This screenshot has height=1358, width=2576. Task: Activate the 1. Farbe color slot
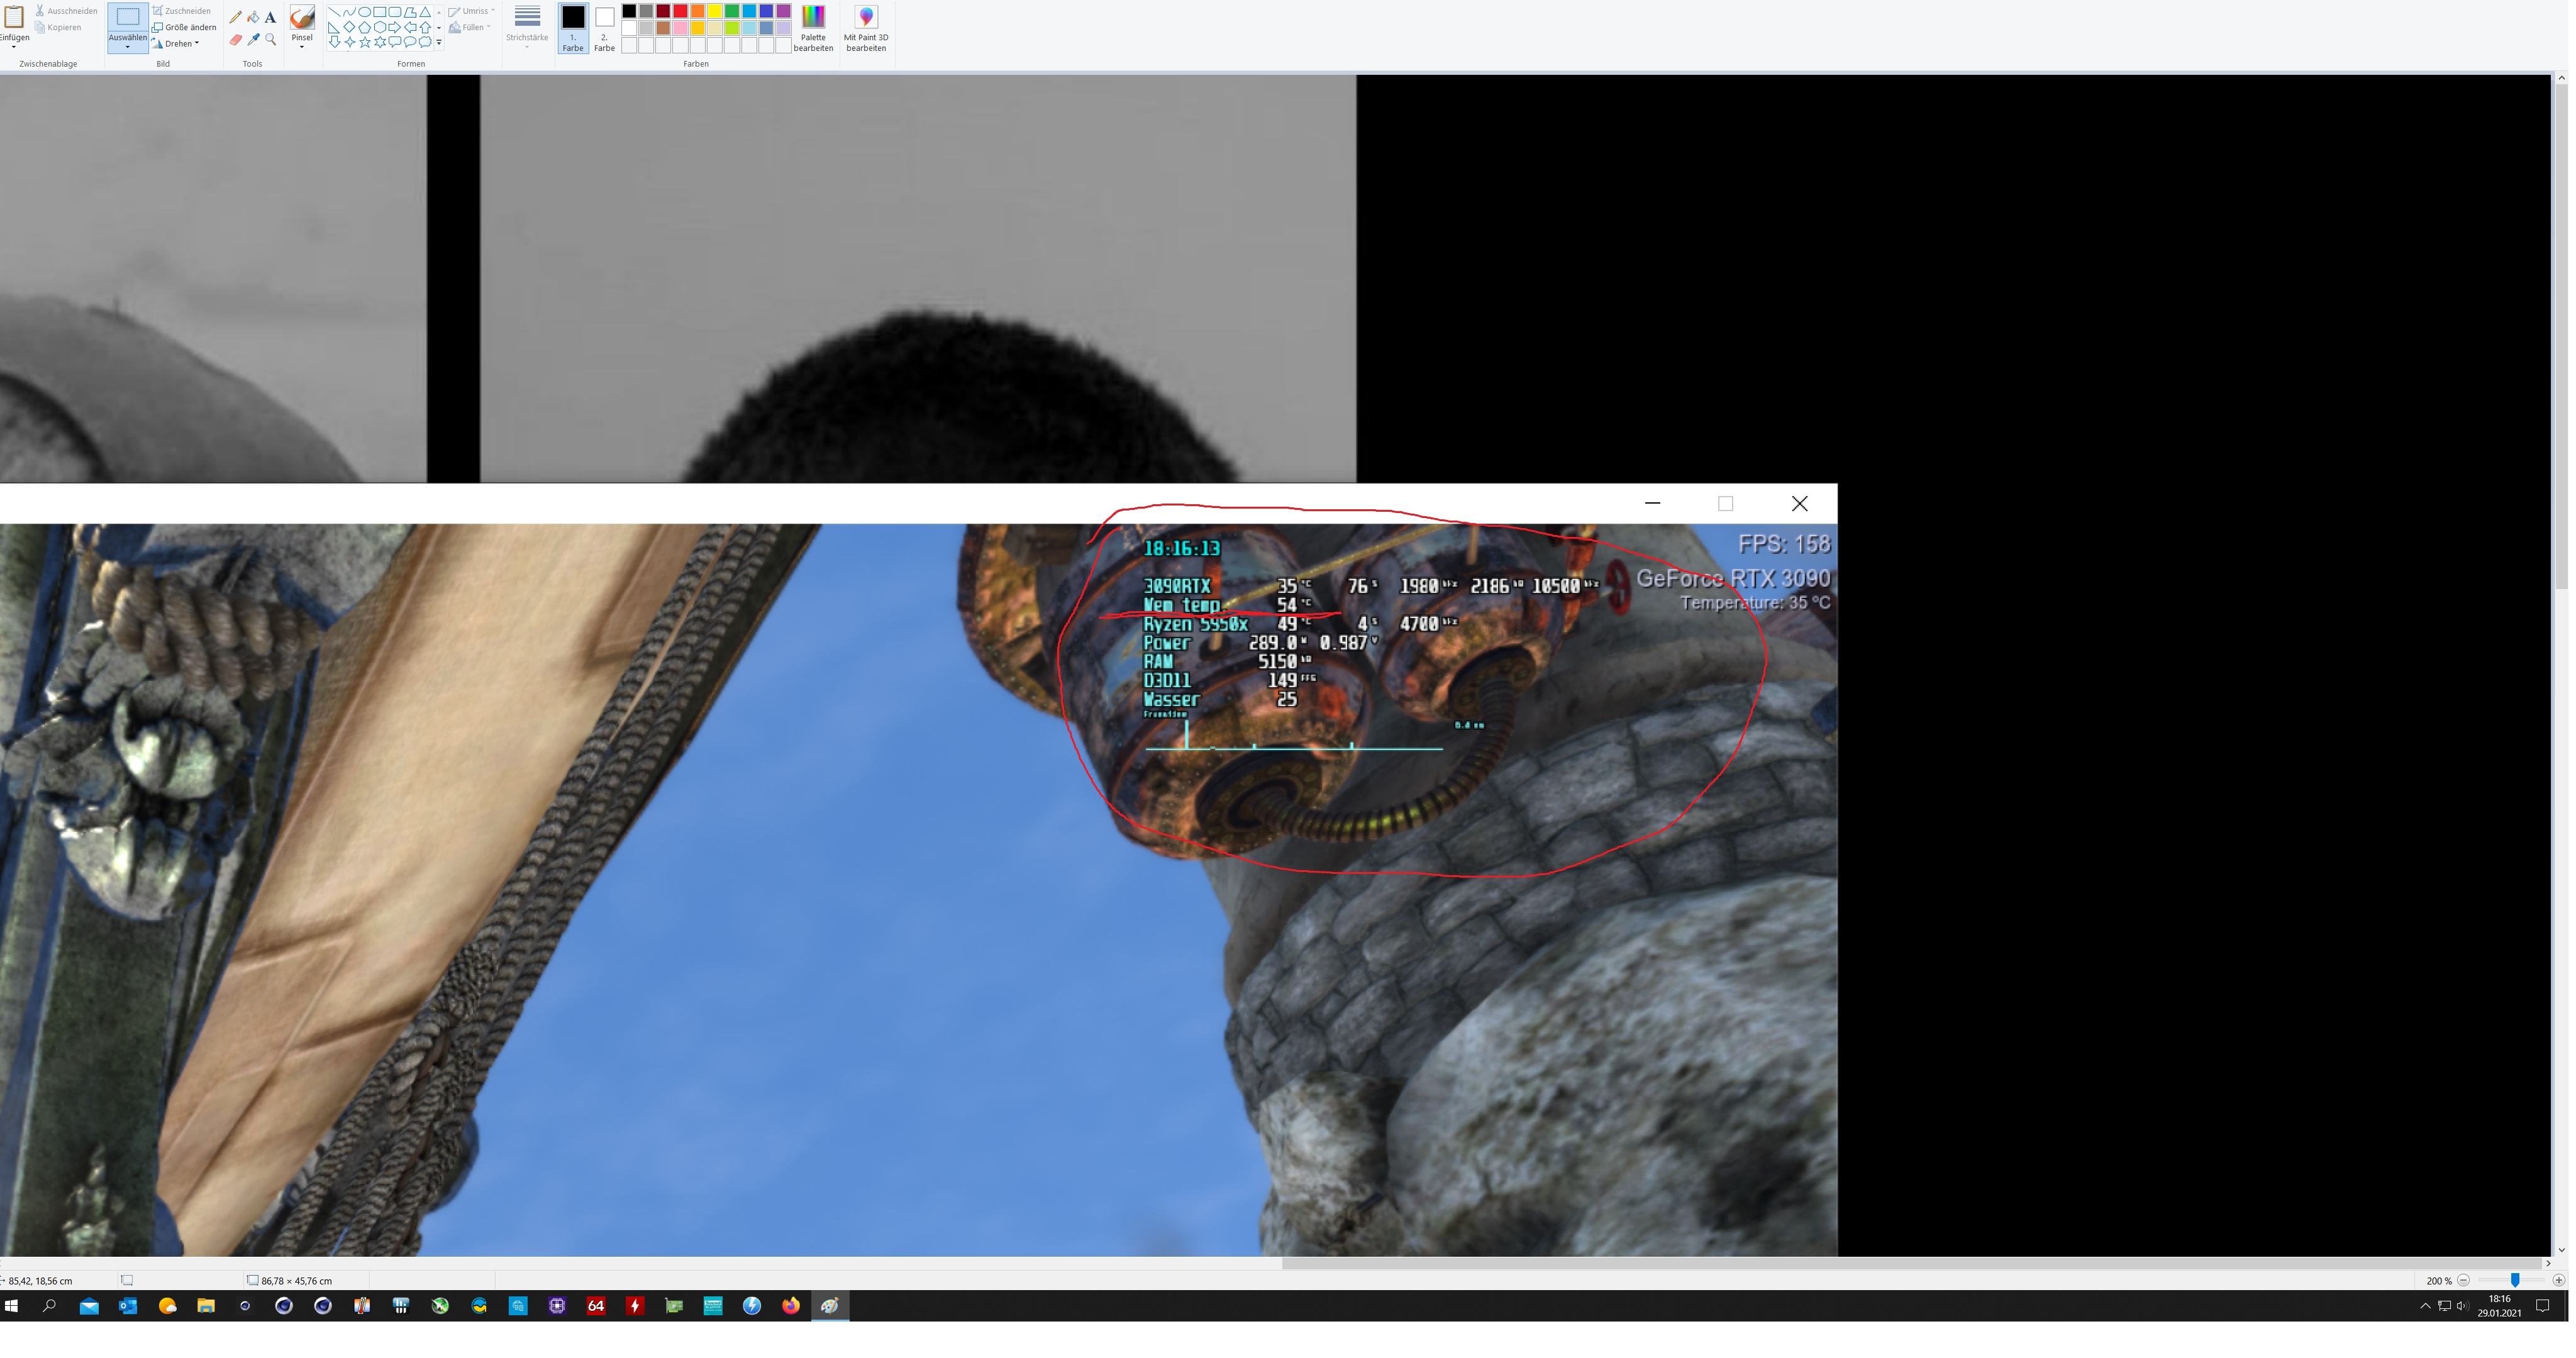pyautogui.click(x=572, y=27)
